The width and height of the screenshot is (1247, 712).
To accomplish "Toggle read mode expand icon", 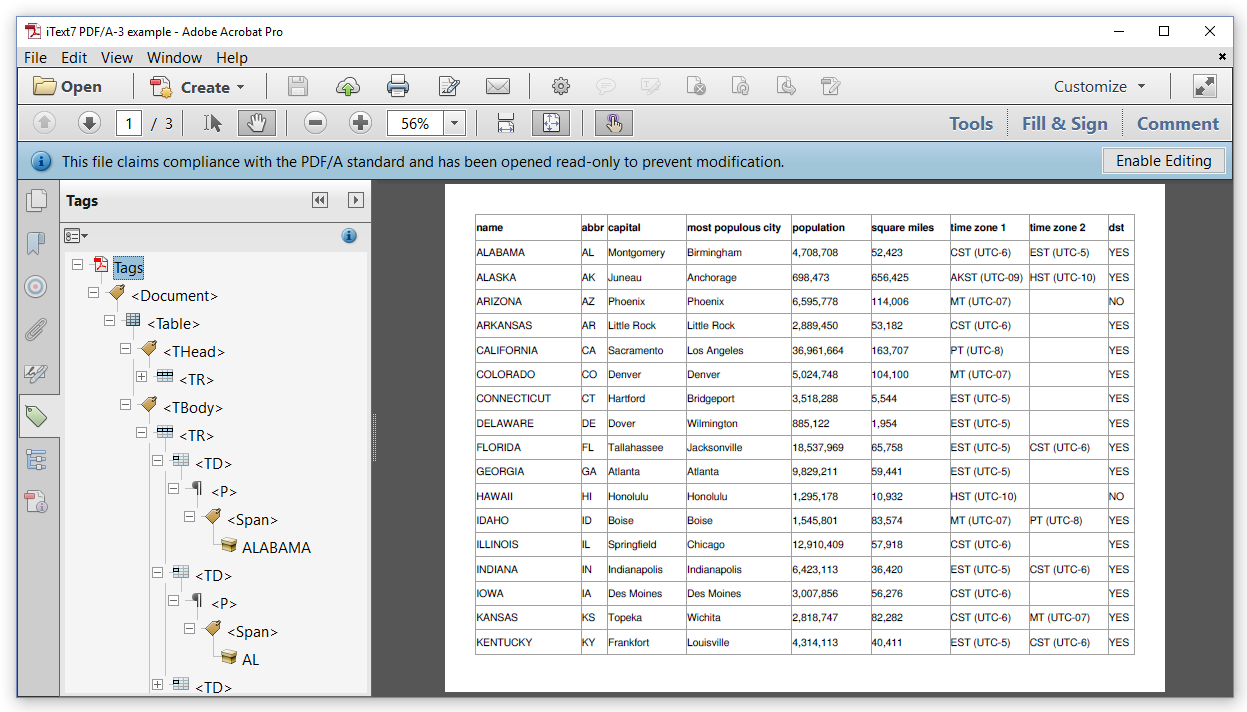I will coord(1205,87).
